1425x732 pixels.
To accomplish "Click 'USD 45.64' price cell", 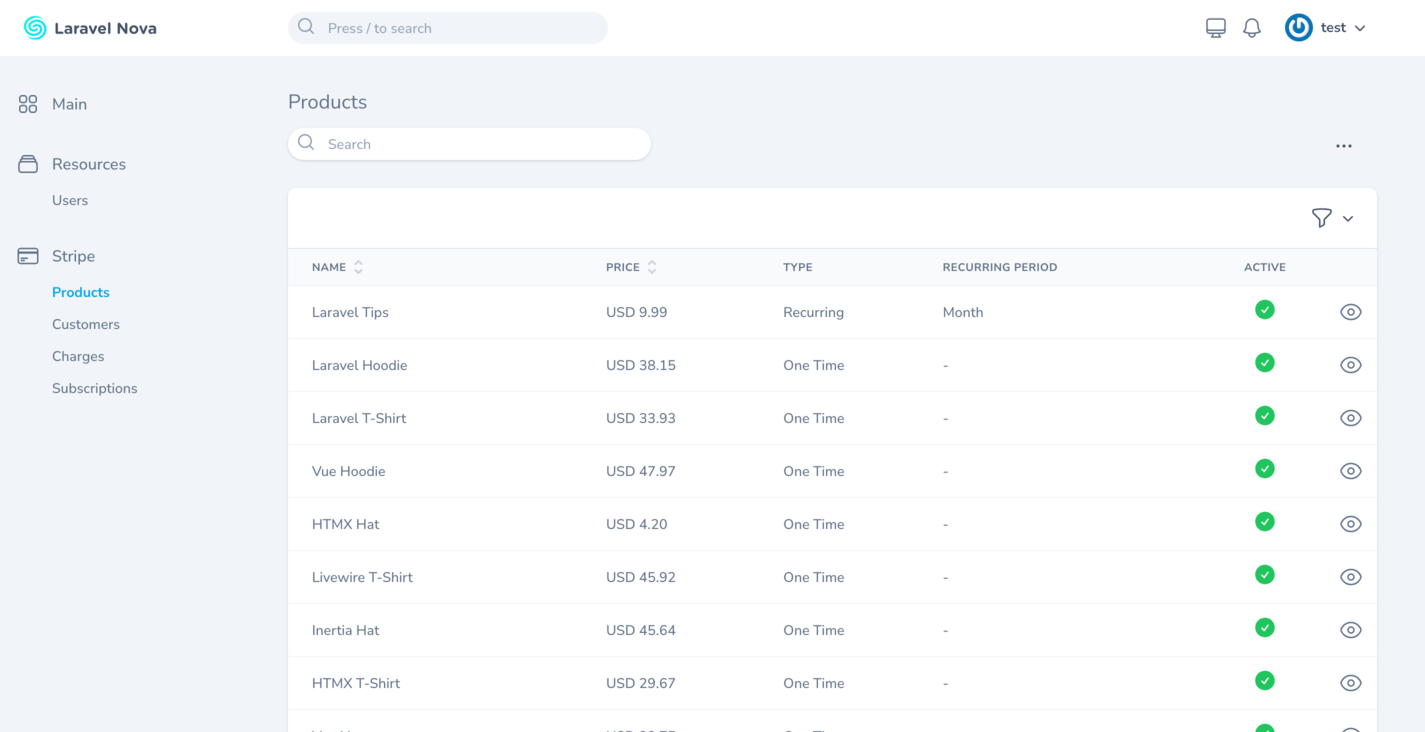I will [x=641, y=630].
